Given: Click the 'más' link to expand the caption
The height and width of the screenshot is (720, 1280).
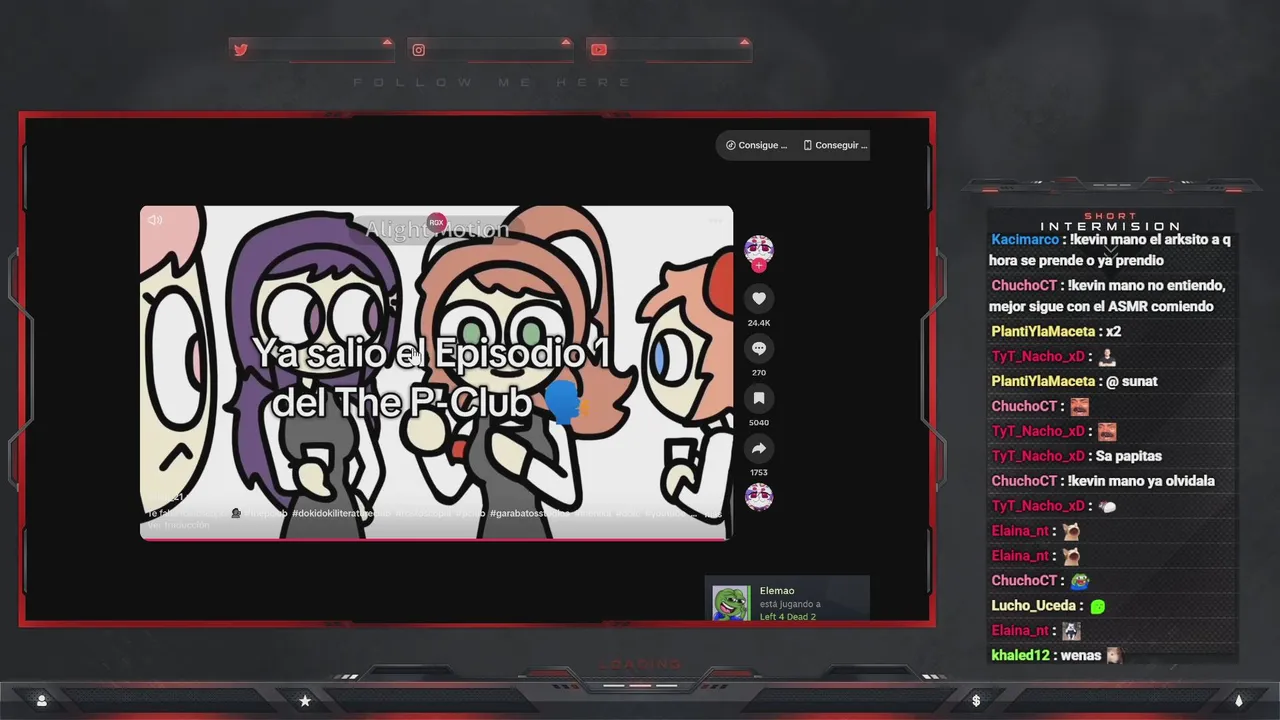Looking at the screenshot, I should pos(712,513).
